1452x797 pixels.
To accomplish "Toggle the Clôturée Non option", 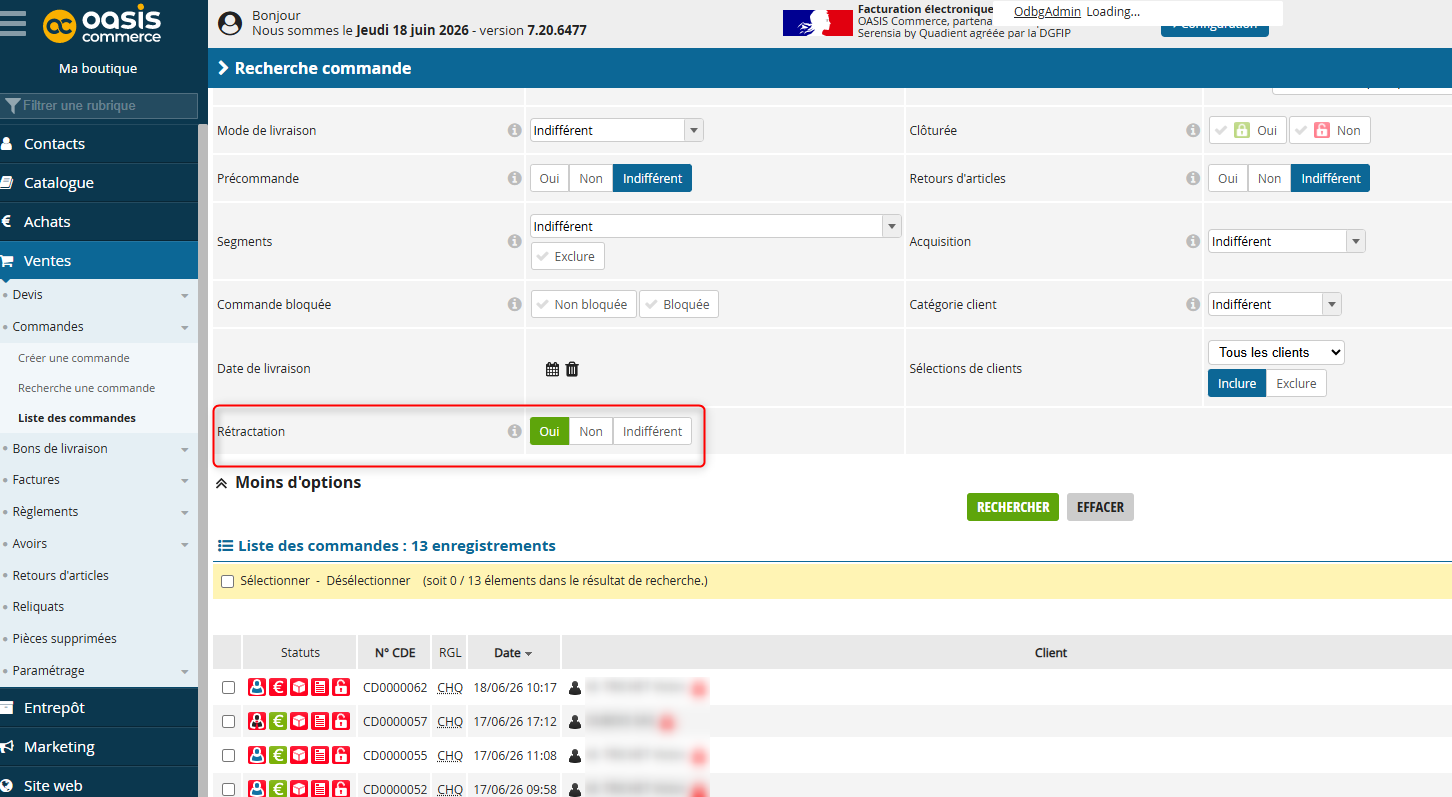I will (x=1329, y=130).
